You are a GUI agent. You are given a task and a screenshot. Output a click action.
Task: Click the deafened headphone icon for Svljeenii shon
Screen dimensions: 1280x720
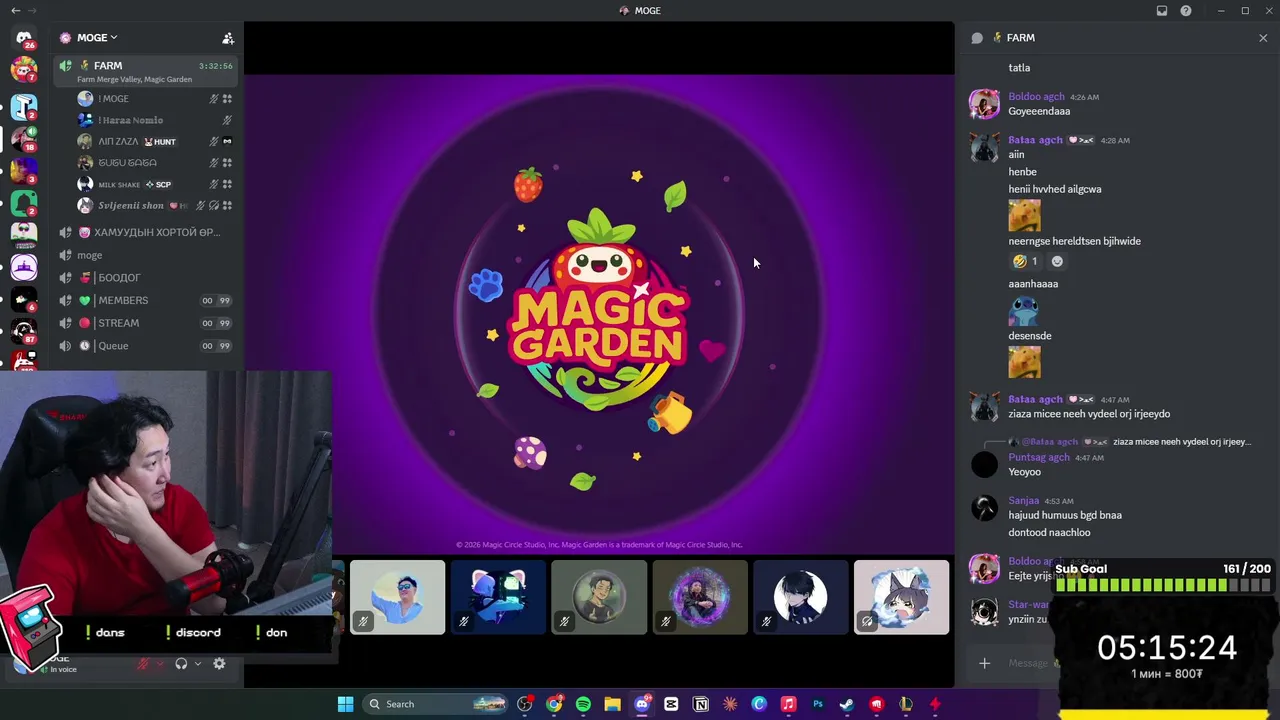tap(213, 206)
